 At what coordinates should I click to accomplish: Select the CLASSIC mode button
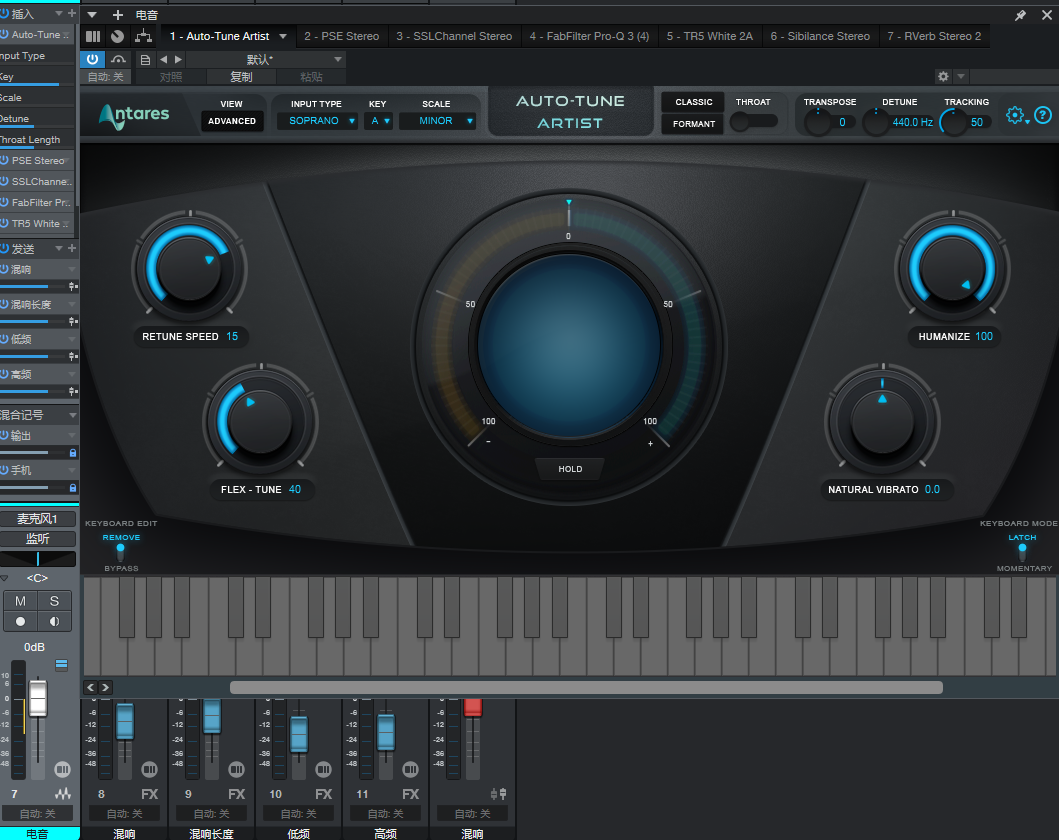coord(694,102)
